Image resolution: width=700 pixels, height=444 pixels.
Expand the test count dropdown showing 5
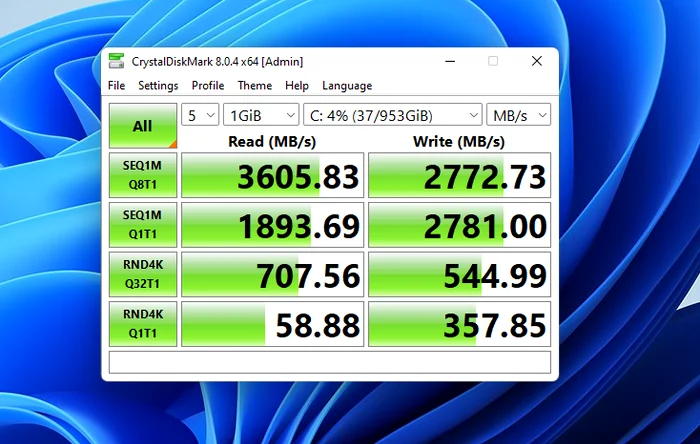click(x=200, y=115)
